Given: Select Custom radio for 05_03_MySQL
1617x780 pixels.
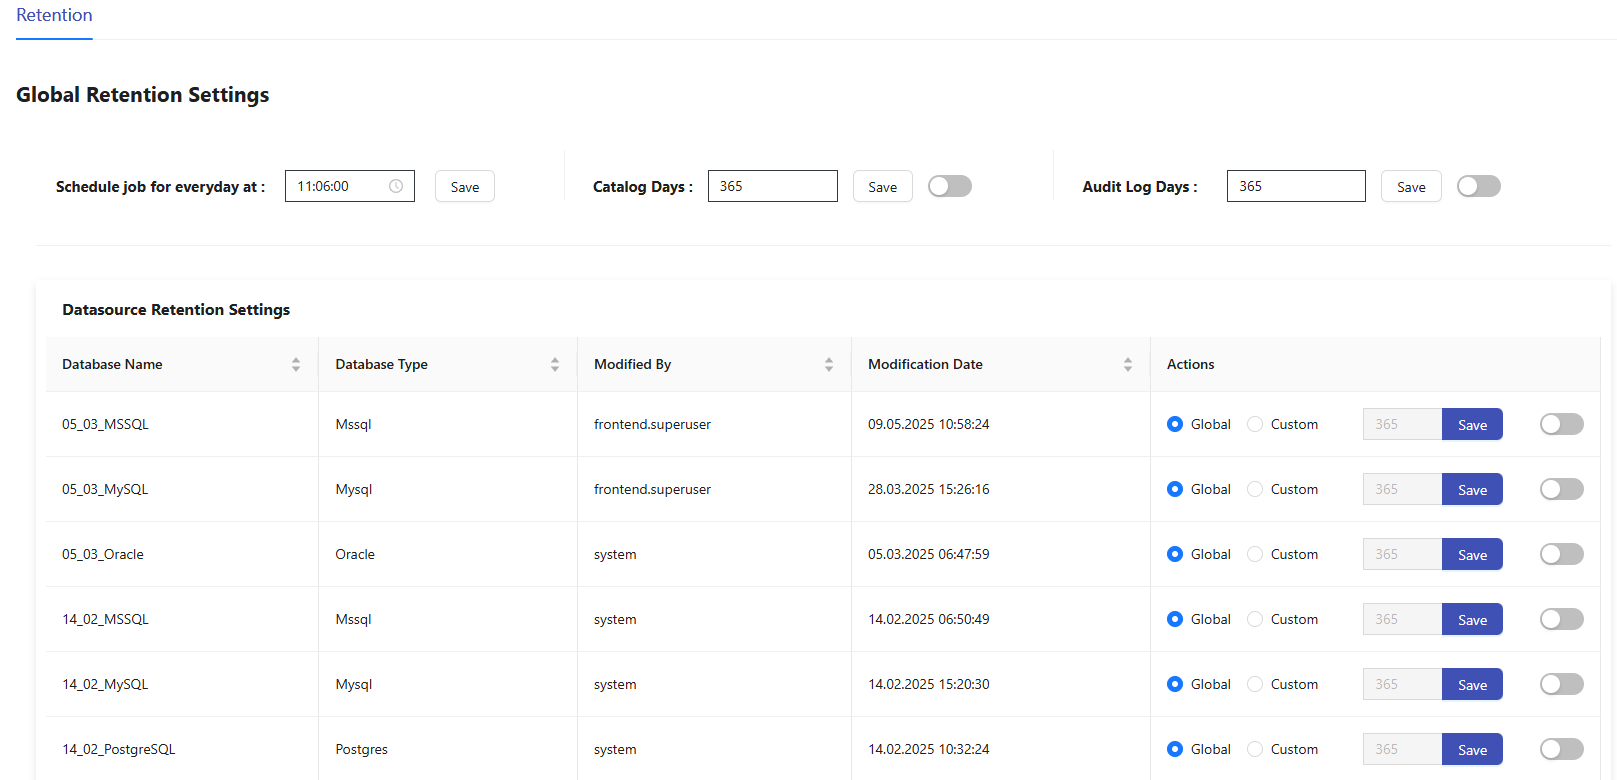Looking at the screenshot, I should pyautogui.click(x=1255, y=489).
